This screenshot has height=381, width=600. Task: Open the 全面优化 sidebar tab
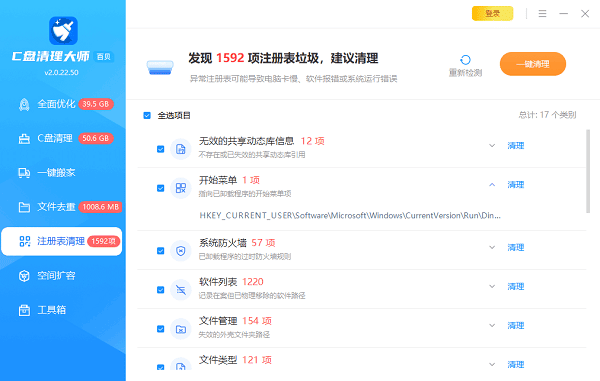click(62, 104)
